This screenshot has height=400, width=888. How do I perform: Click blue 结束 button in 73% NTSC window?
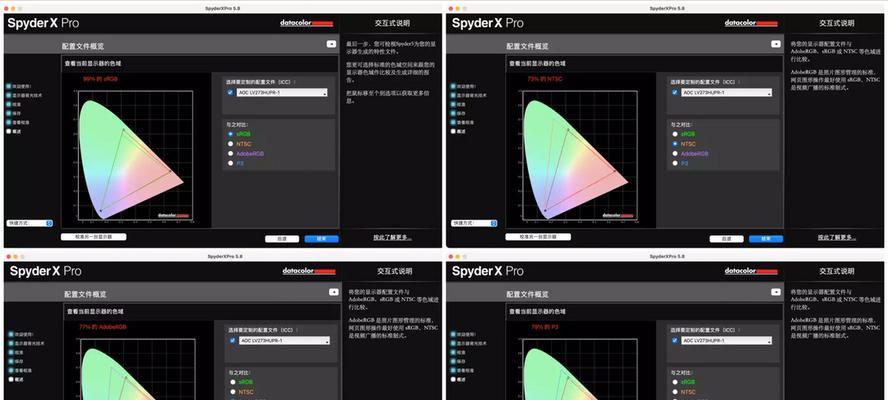coord(766,239)
